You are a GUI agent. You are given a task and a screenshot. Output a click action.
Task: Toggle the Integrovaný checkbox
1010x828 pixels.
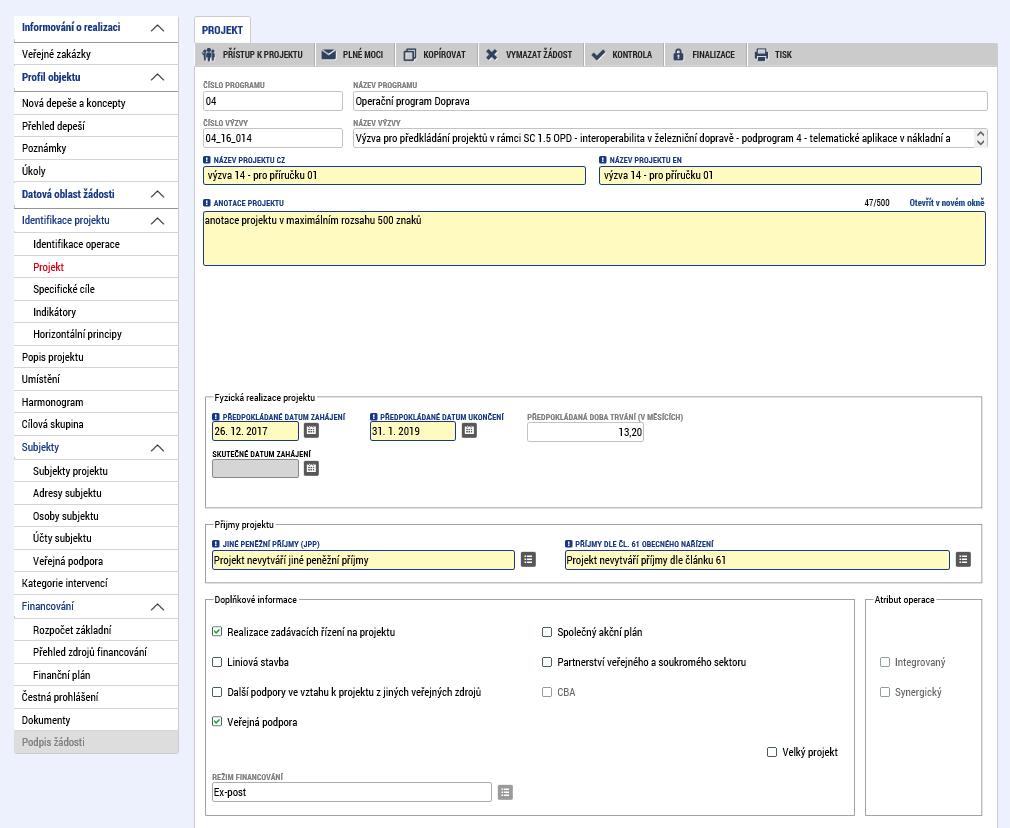click(885, 662)
